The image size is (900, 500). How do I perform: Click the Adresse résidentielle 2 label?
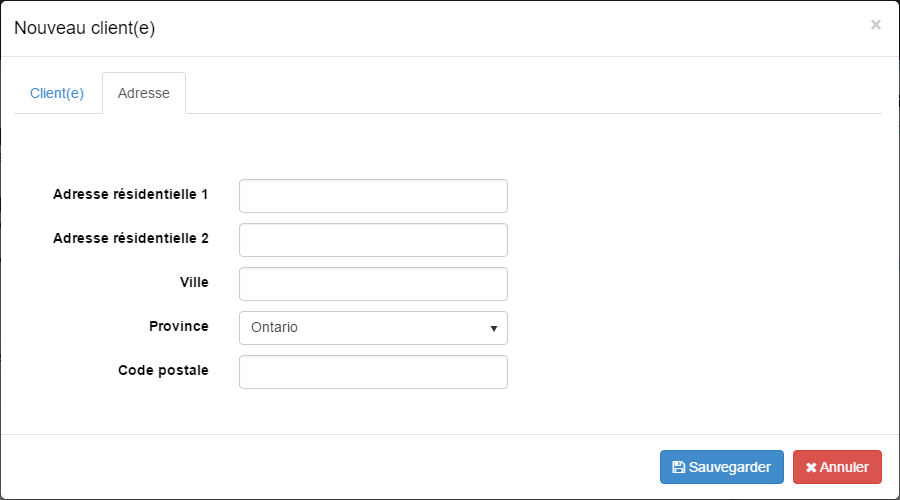click(130, 238)
